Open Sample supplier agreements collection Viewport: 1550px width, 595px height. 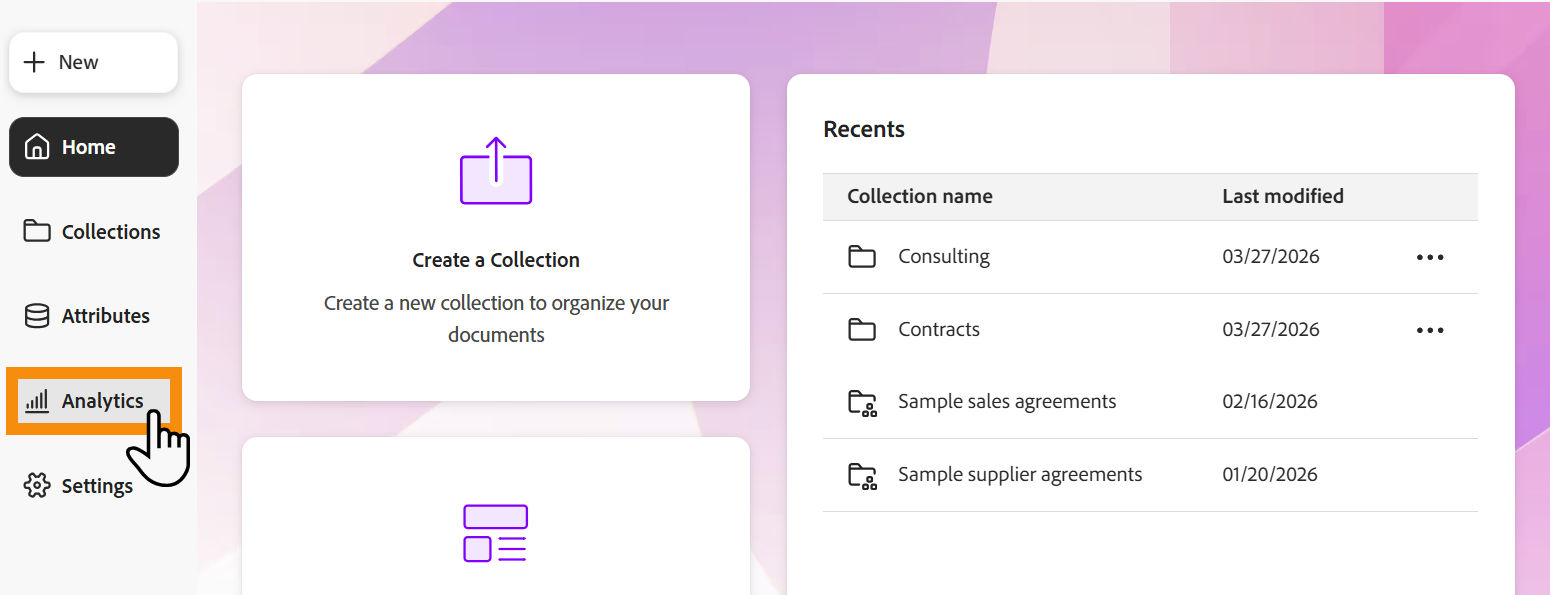point(1019,475)
